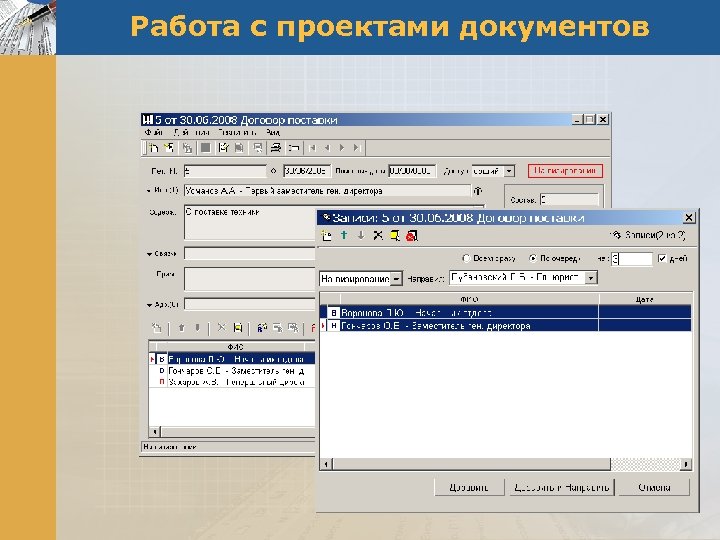Click the person icon right of the Усманов А.А. field
Screen dimensions: 720x540
point(478,191)
